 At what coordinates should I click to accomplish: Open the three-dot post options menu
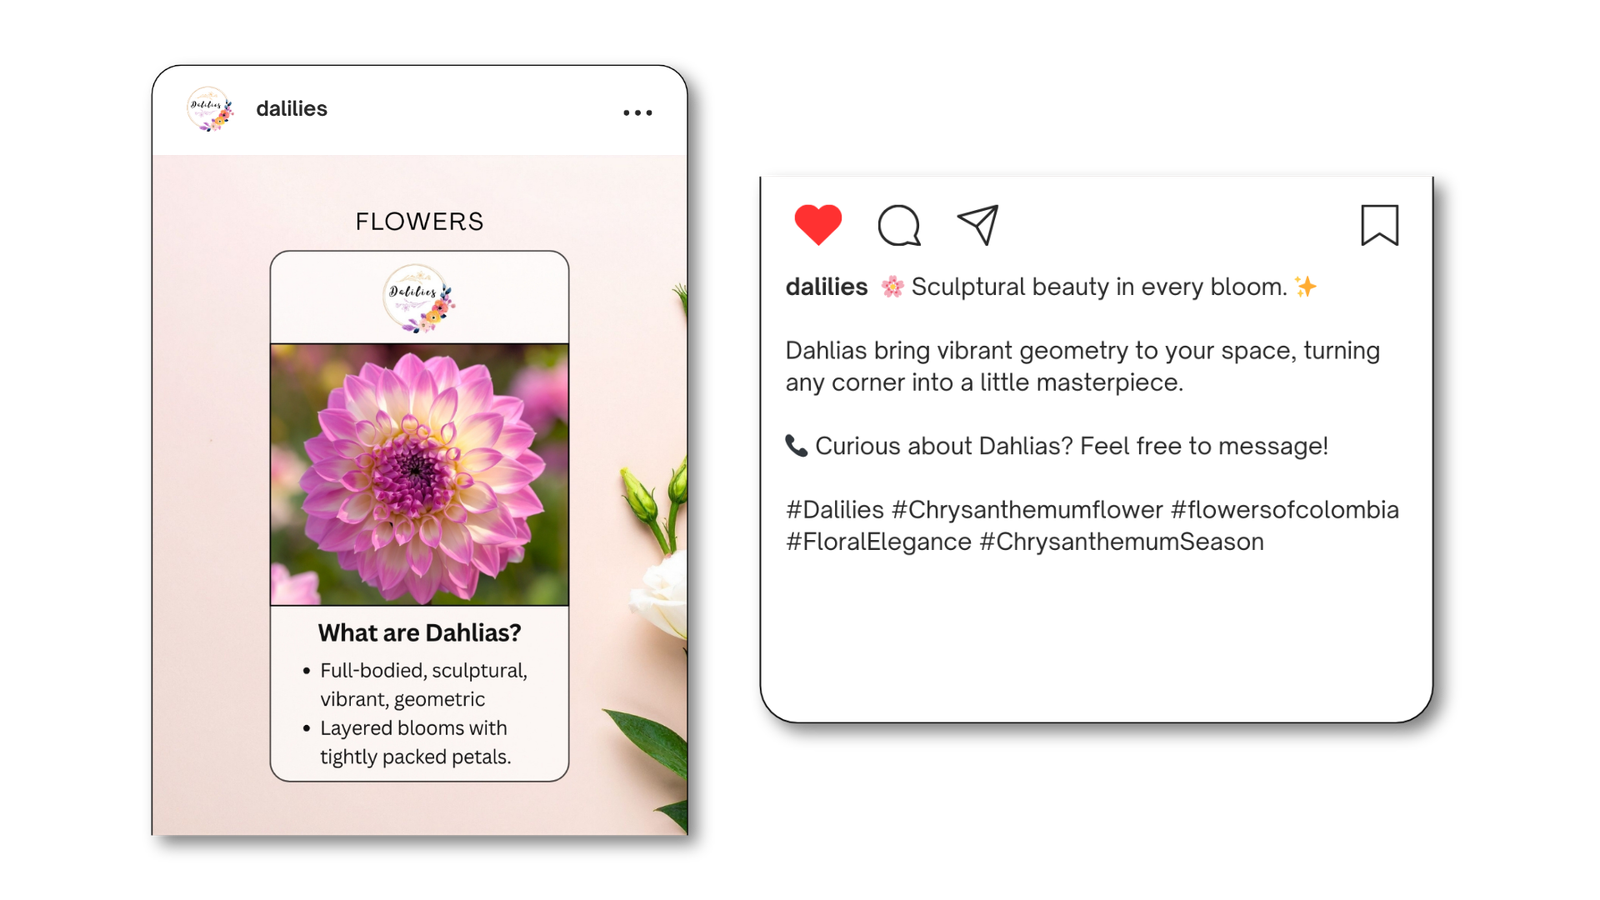coord(638,113)
